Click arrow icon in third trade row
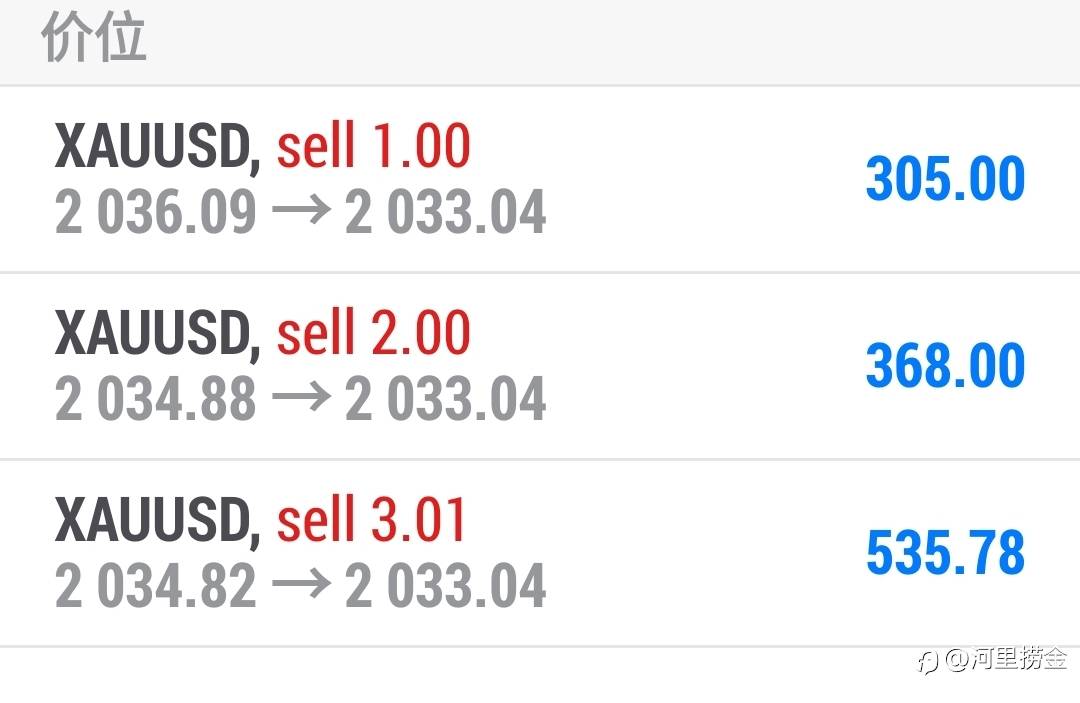This screenshot has height=703, width=1080. [x=302, y=584]
